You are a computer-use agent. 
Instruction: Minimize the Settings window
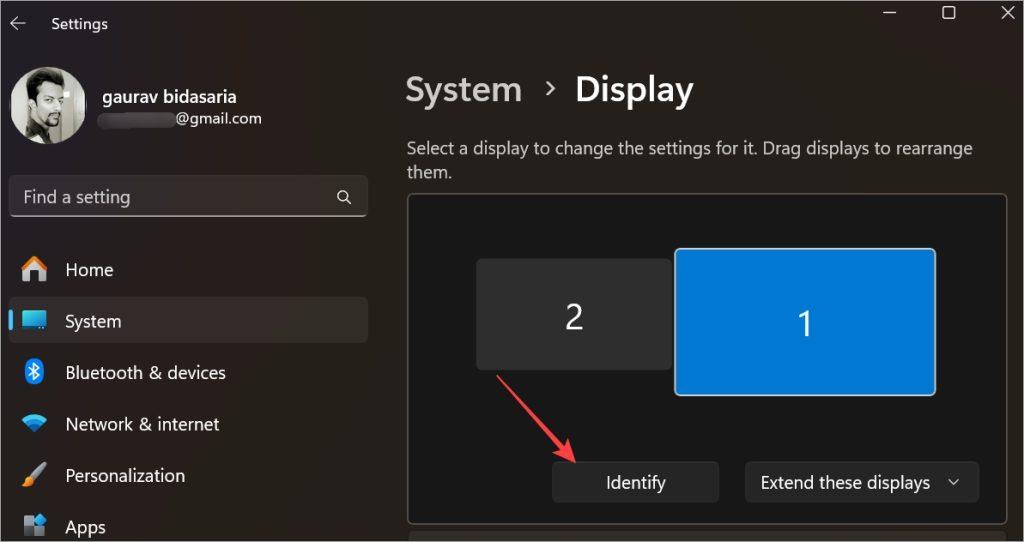889,12
